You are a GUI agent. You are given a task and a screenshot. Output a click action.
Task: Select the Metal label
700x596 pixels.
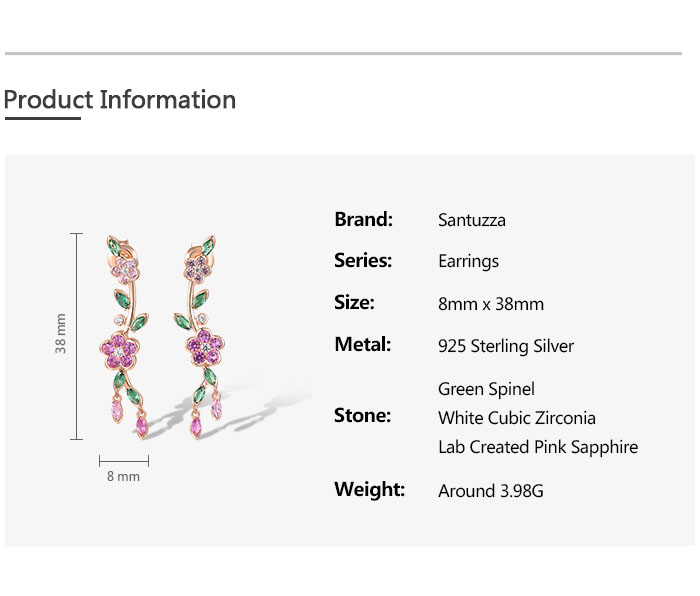coord(363,345)
